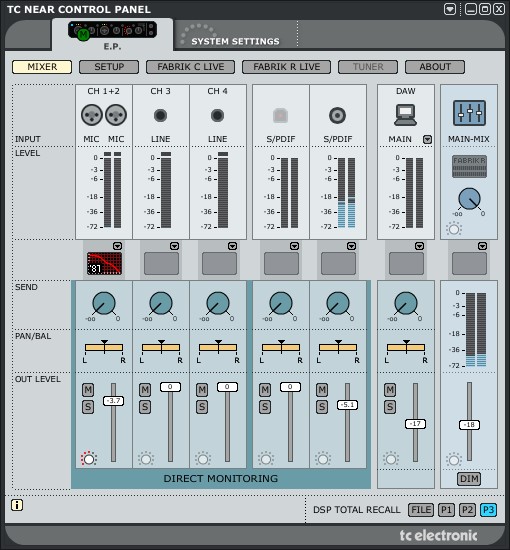Click the CH 3 LINE jack icon

pyautogui.click(x=160, y=115)
